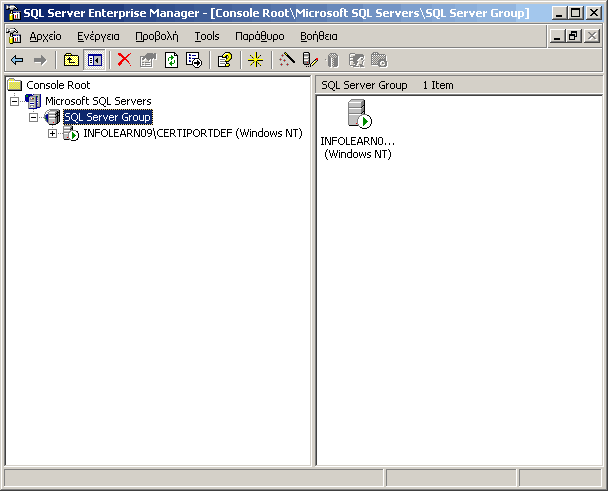Select Microsoft SQL Servers tree item
Viewport: 608px width, 491px height.
point(98,101)
